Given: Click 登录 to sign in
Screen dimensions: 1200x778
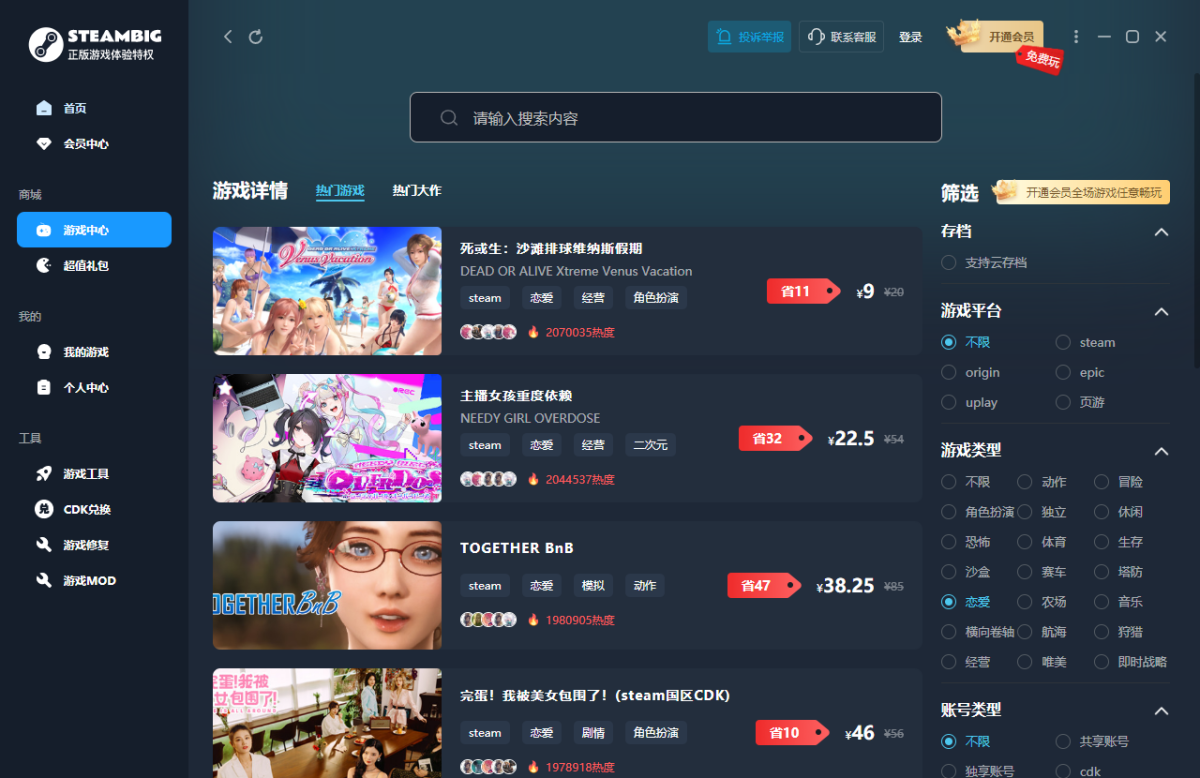Looking at the screenshot, I should coord(910,37).
